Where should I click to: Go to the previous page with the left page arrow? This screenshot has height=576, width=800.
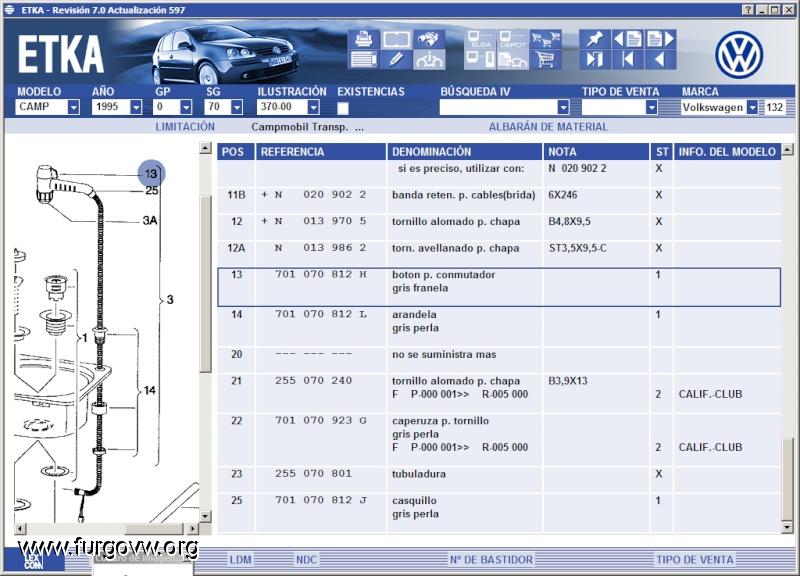tap(628, 39)
